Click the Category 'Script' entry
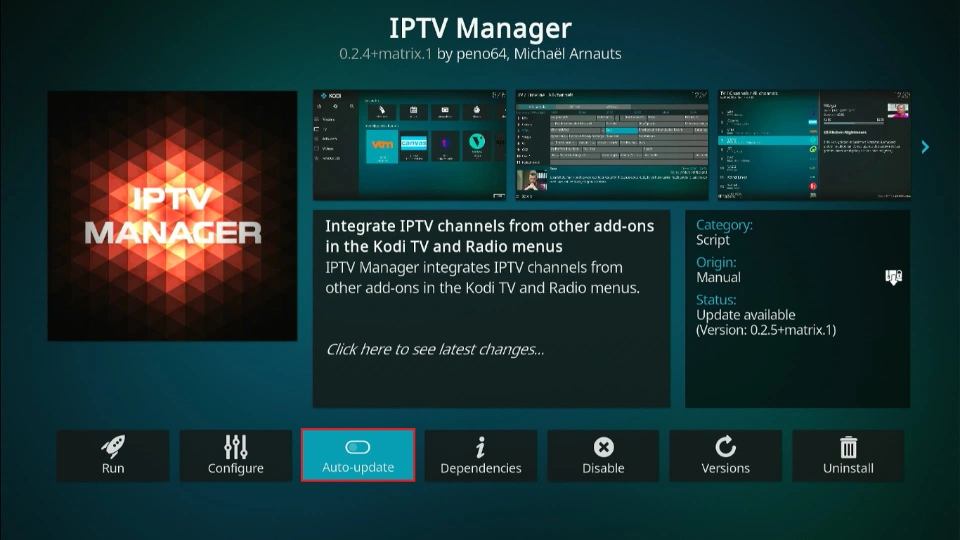Screen dimensions: 960x540 tap(713, 240)
